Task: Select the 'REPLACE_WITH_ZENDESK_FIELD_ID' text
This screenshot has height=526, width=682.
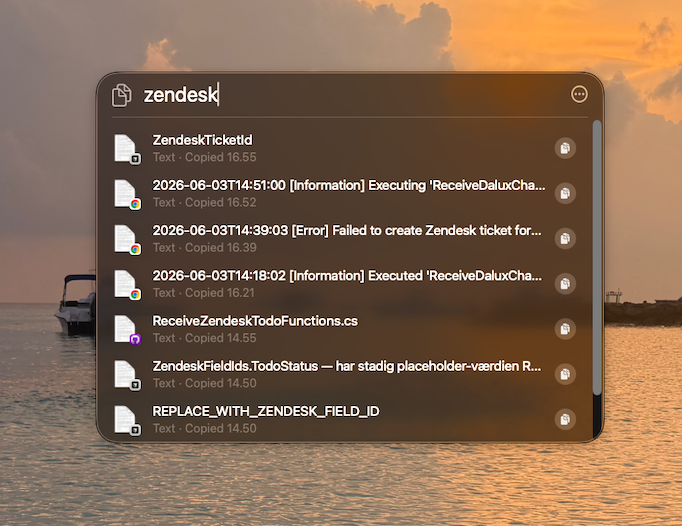Action: (x=266, y=412)
